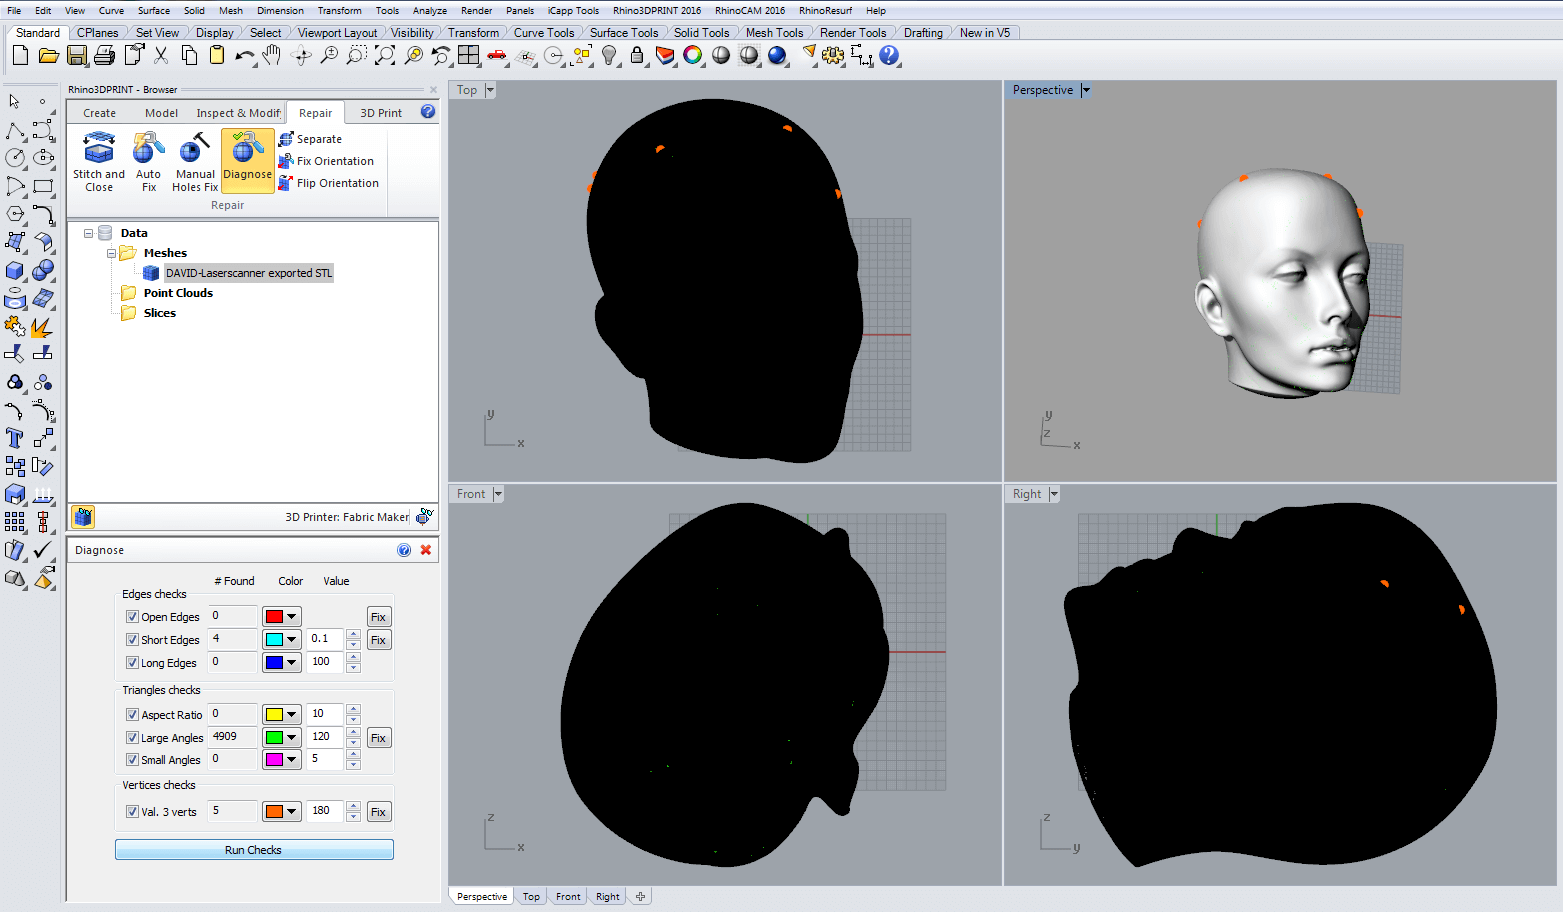Collapse the Meshes tree folder
Screen dimensions: 1563x912
click(x=111, y=253)
